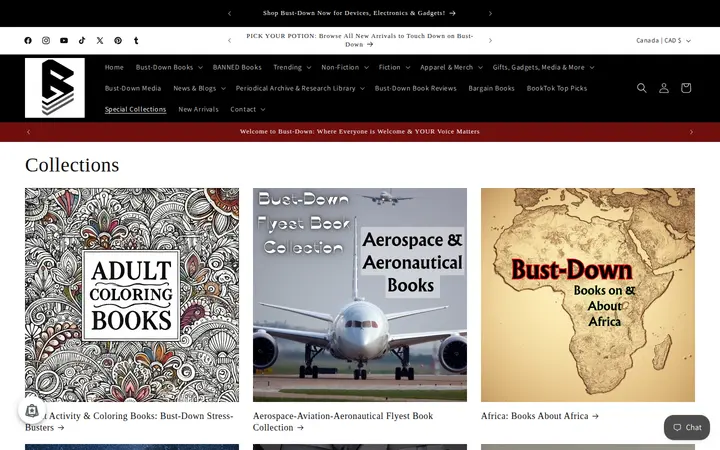
Task: Open the Bargain Books menu item
Action: (491, 88)
